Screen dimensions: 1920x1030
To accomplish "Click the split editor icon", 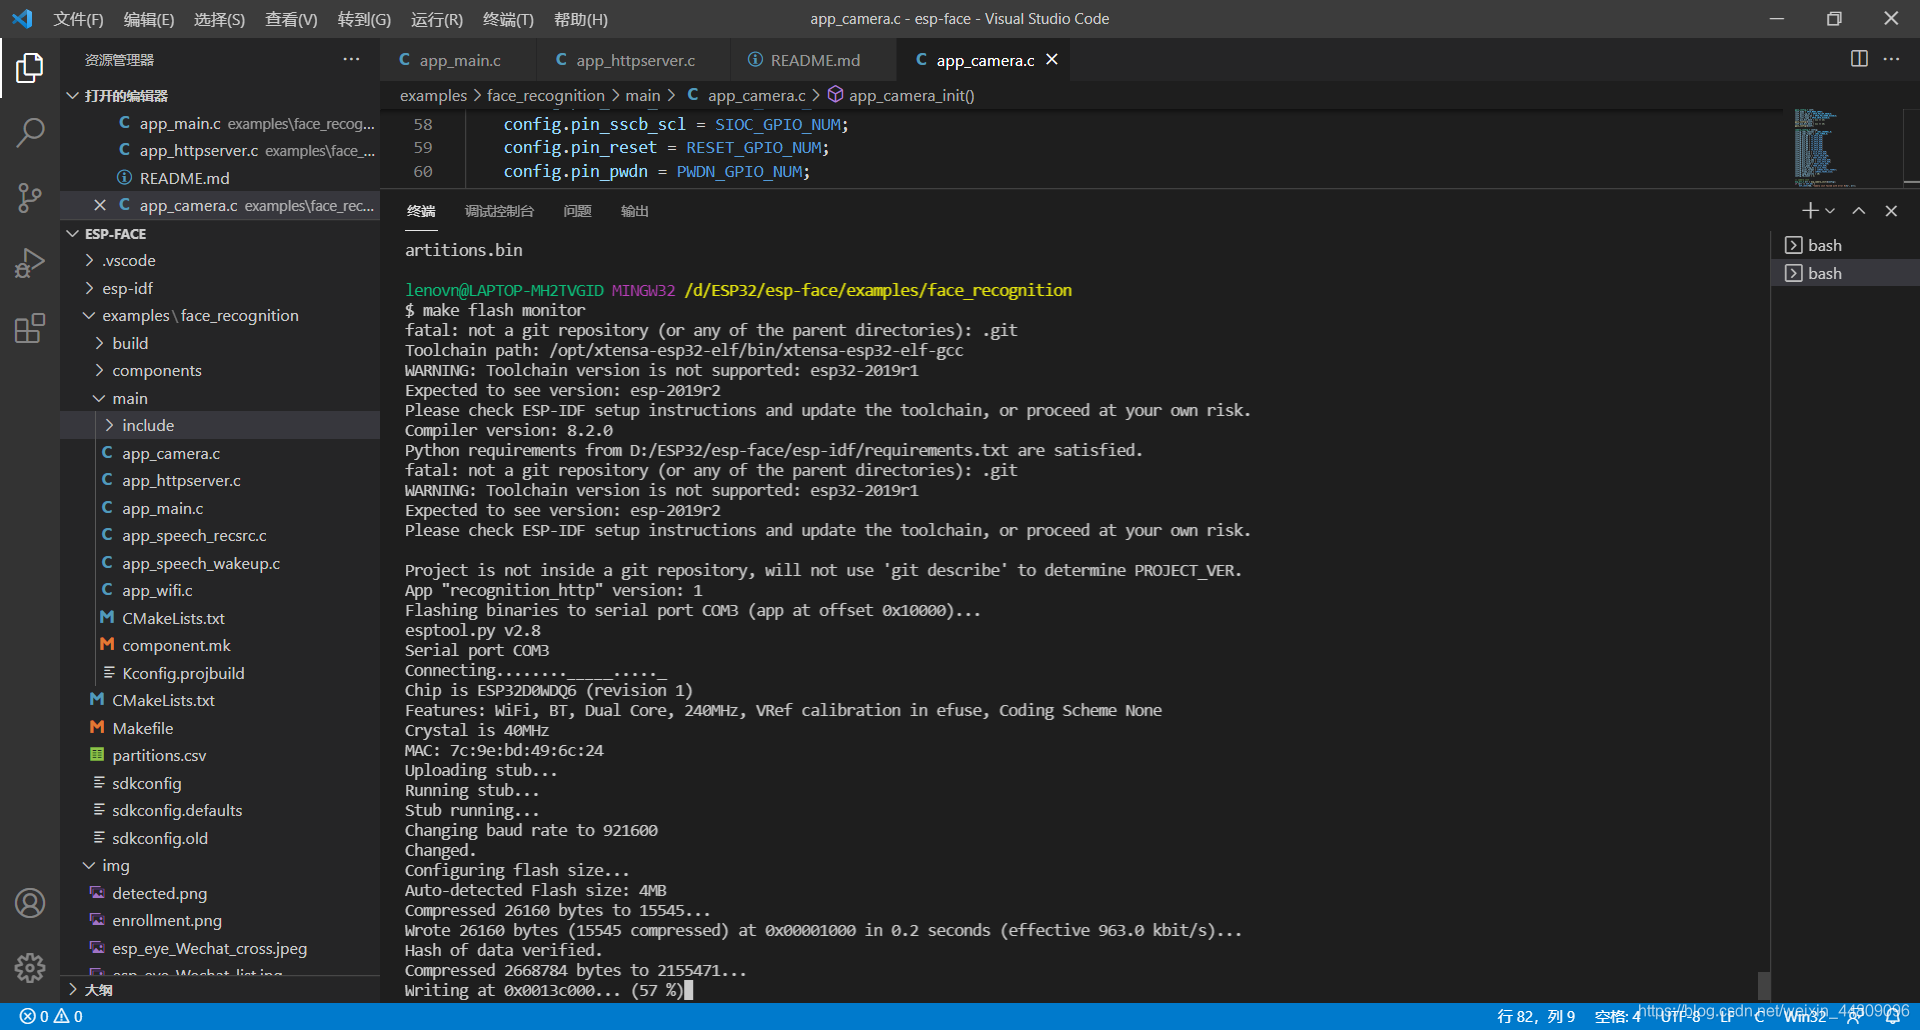I will 1859,59.
